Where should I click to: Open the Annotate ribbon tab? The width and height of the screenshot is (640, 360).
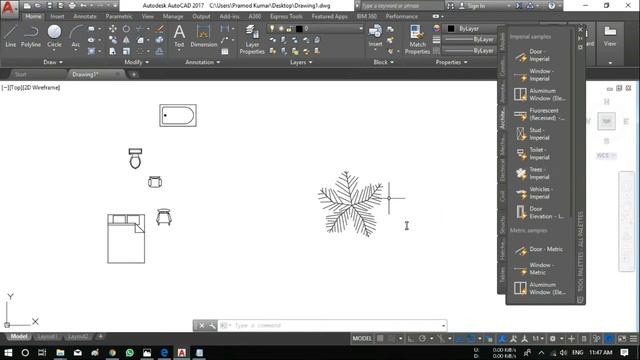84,16
